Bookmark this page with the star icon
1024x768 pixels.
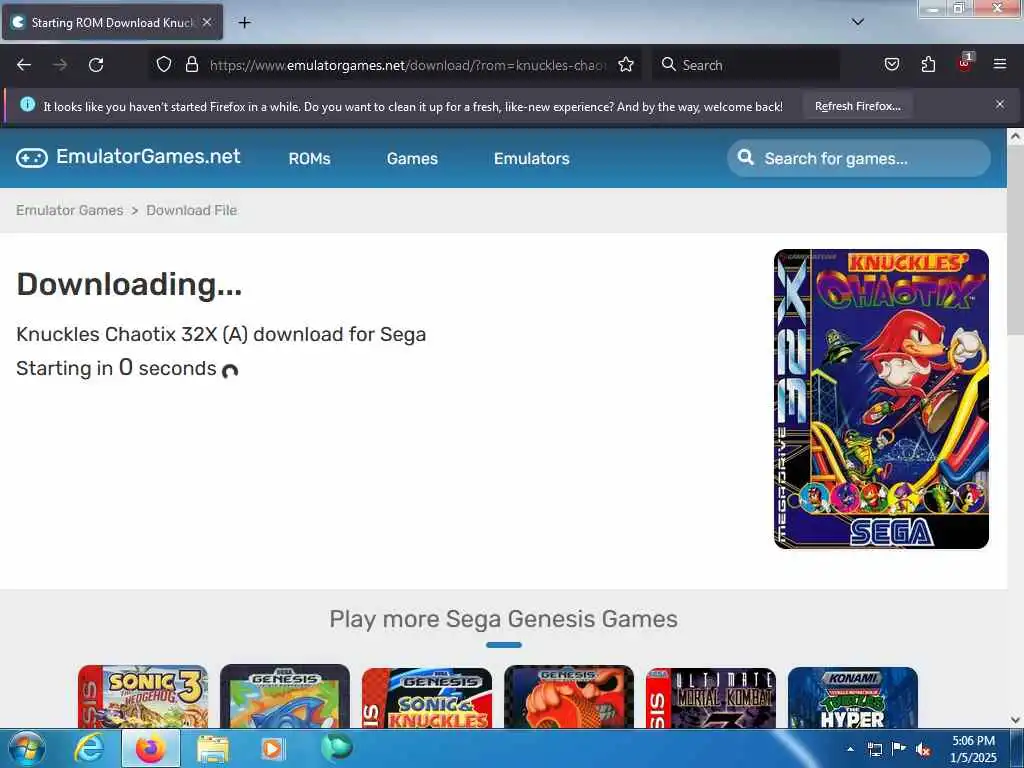(626, 64)
